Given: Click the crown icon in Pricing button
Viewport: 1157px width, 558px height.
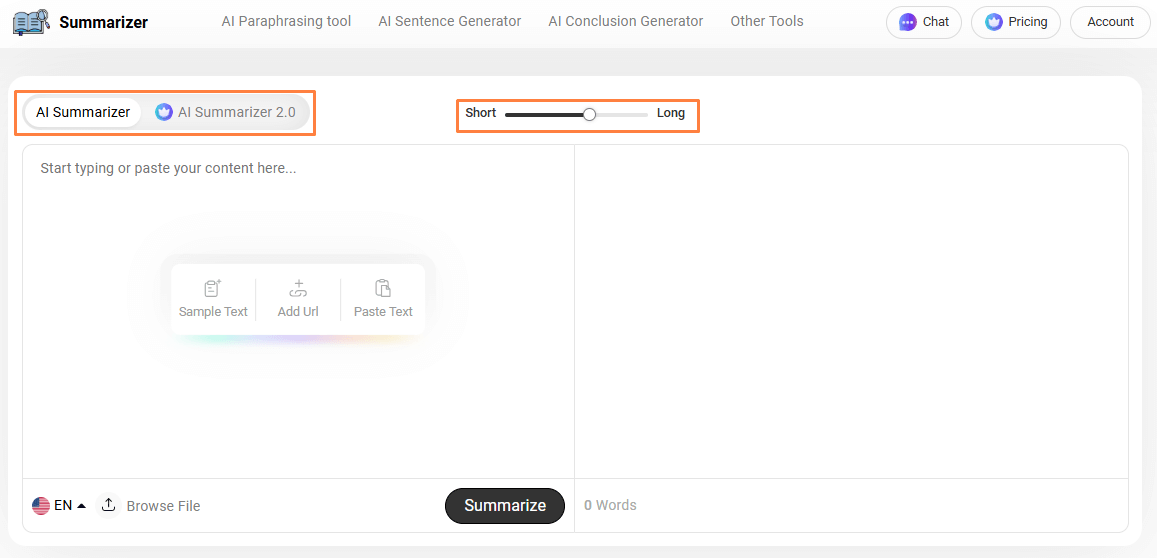Looking at the screenshot, I should point(993,22).
